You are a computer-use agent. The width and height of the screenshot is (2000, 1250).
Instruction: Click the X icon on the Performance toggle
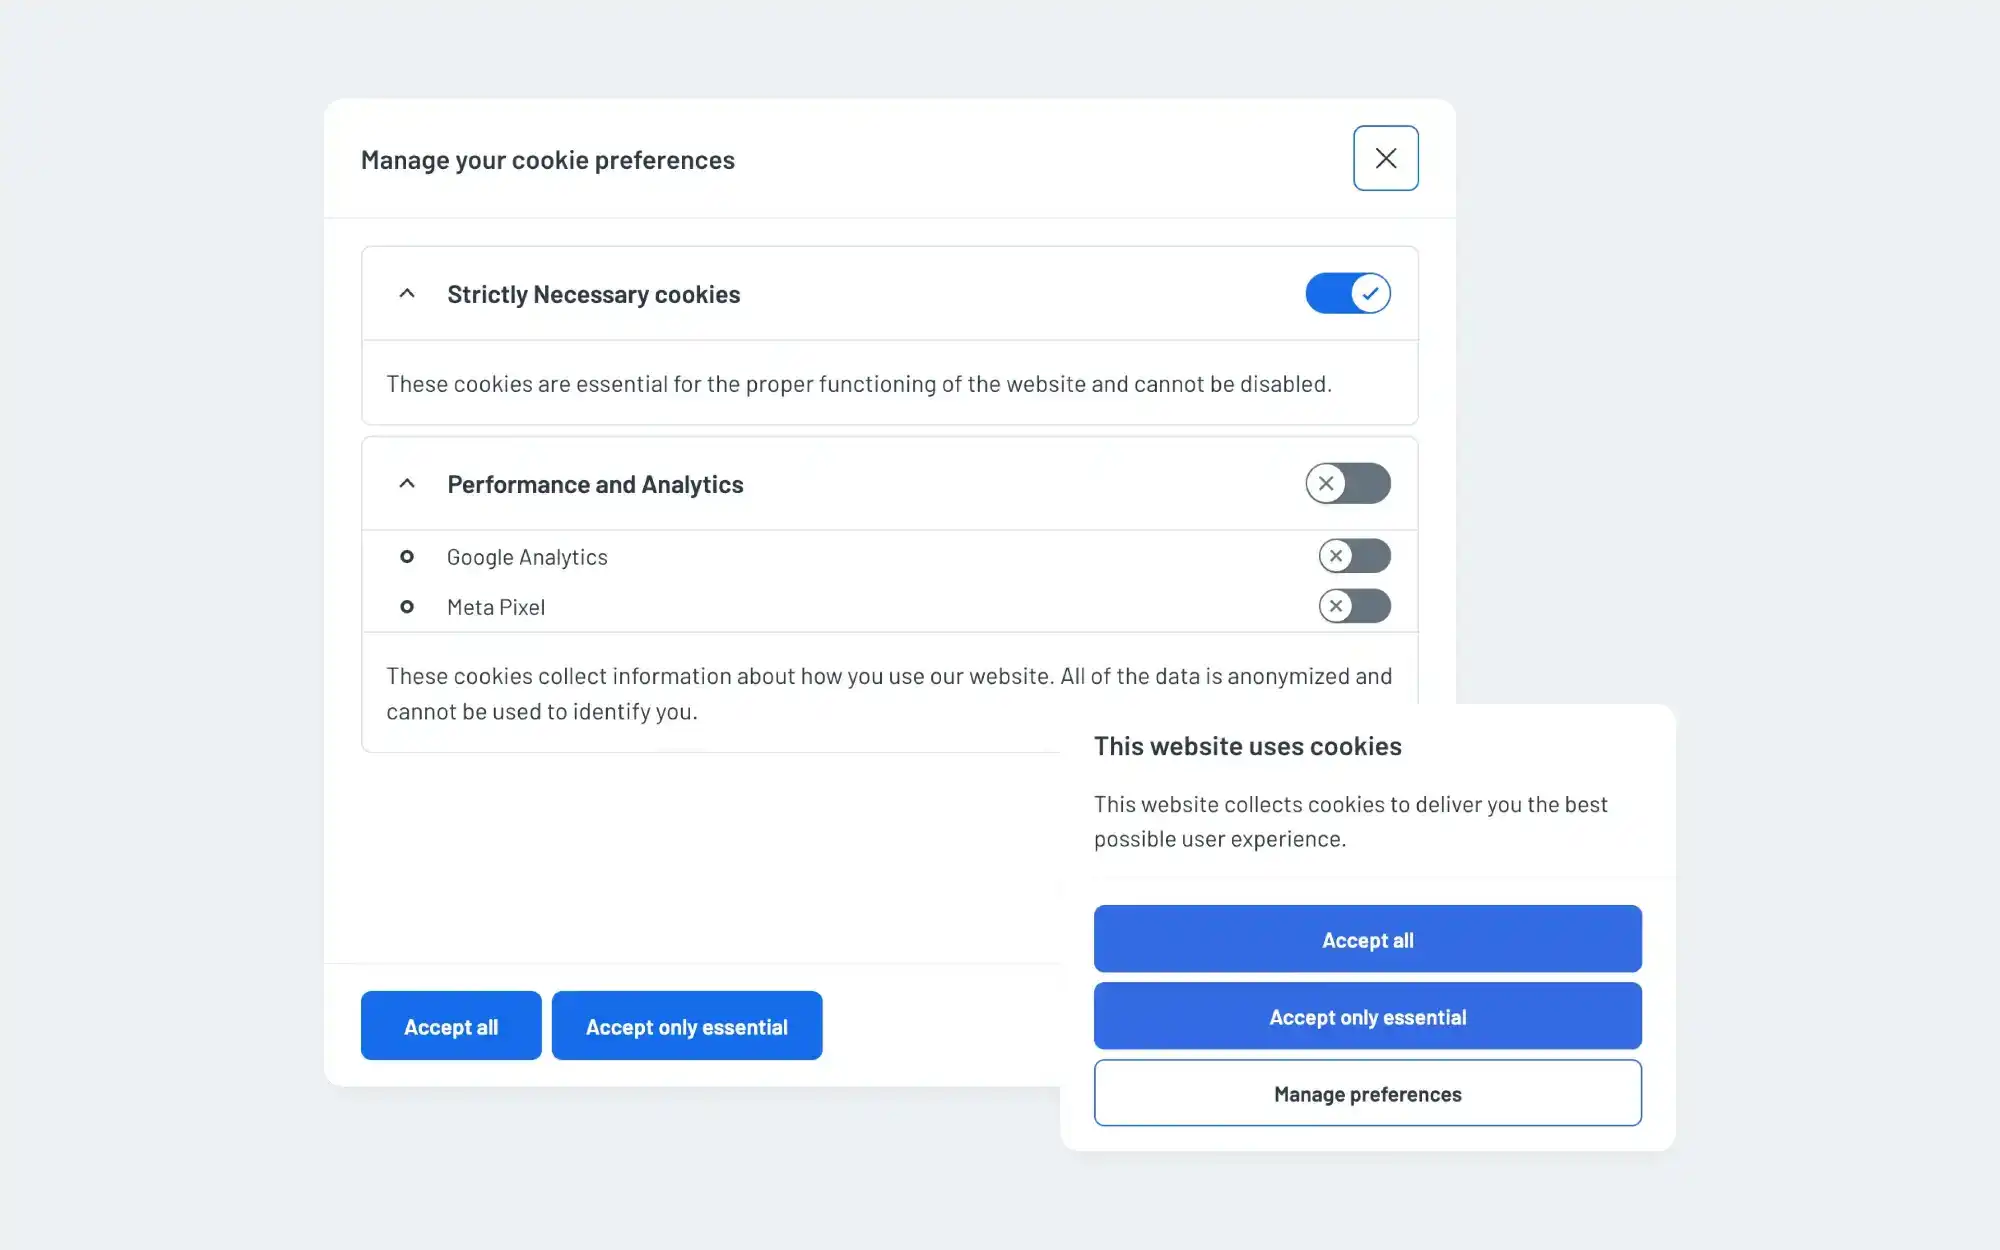coord(1327,483)
